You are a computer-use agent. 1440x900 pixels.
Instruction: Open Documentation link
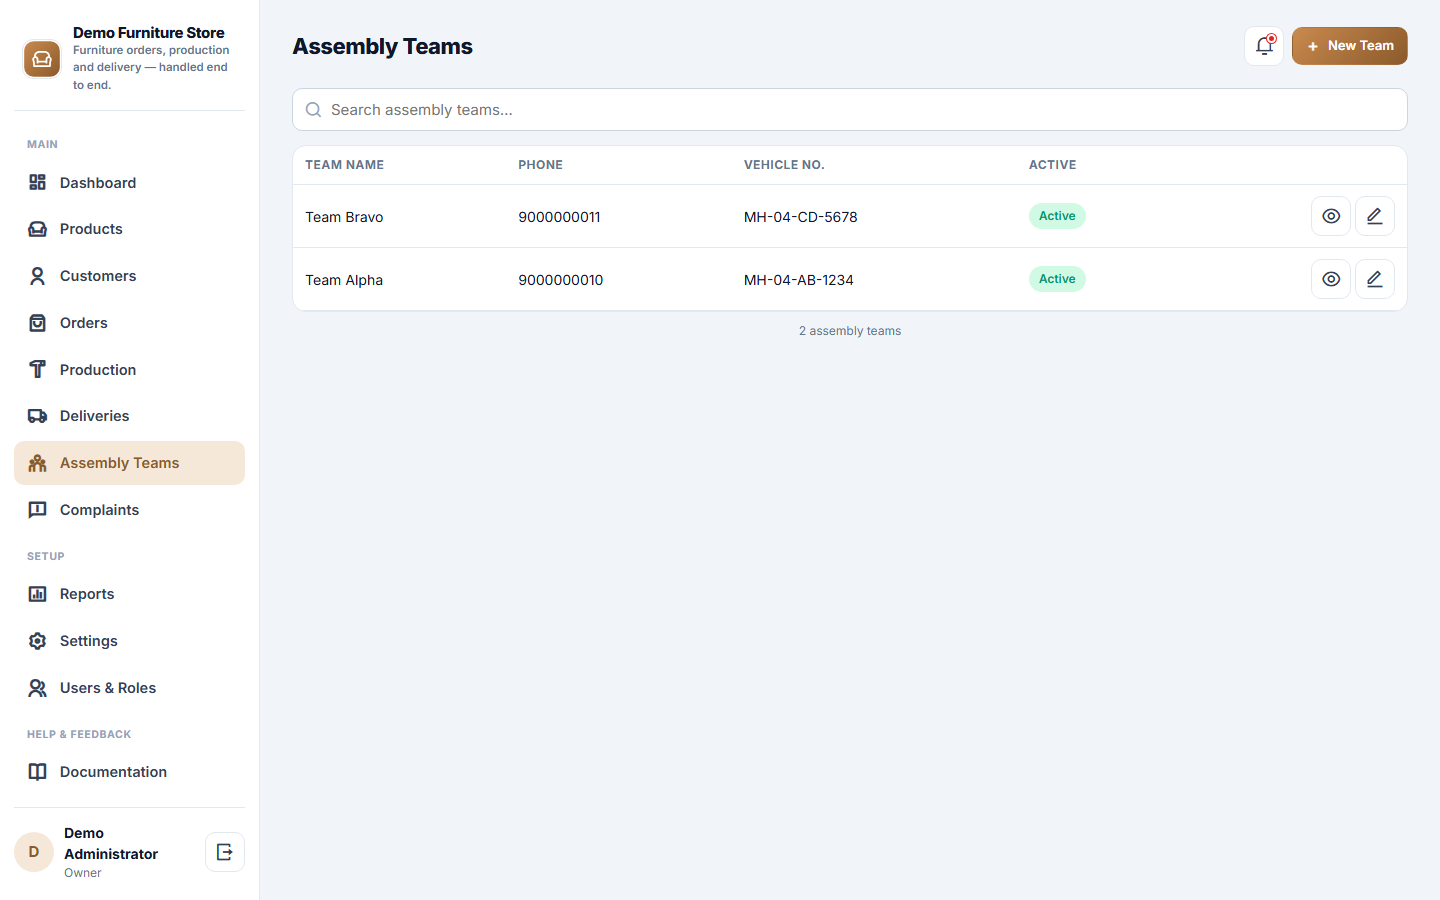click(x=129, y=772)
